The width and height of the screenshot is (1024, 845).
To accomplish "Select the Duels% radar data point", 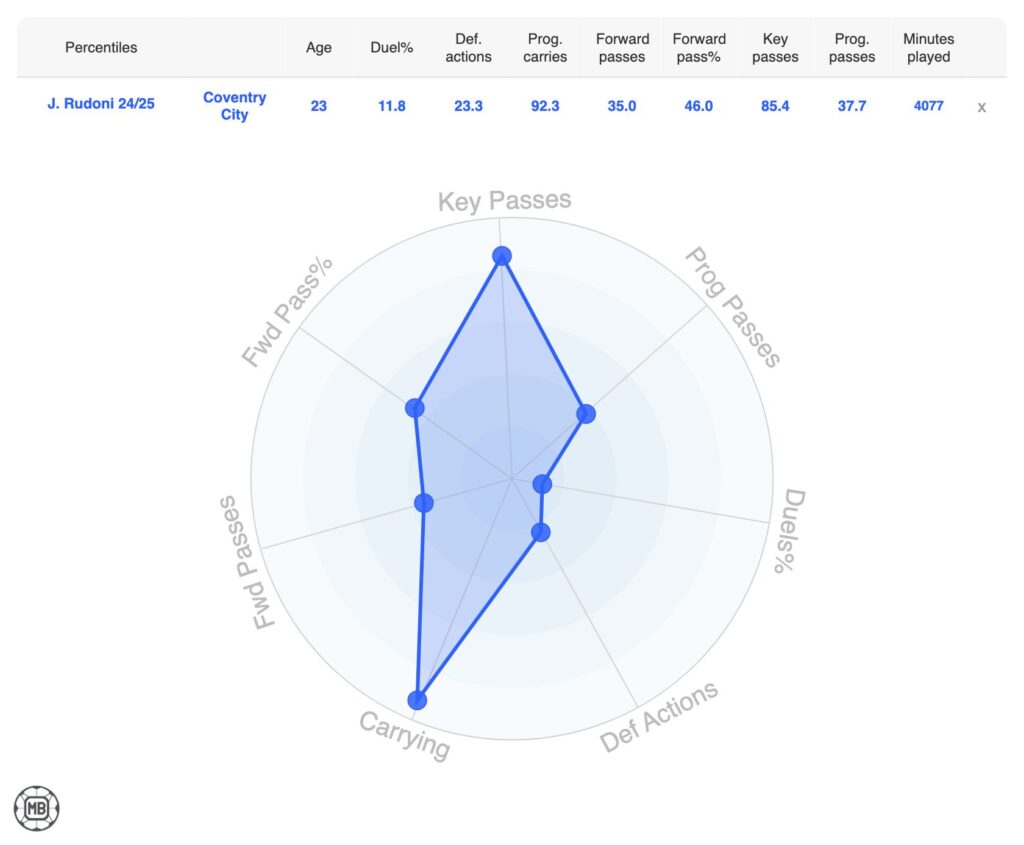I will click(542, 484).
